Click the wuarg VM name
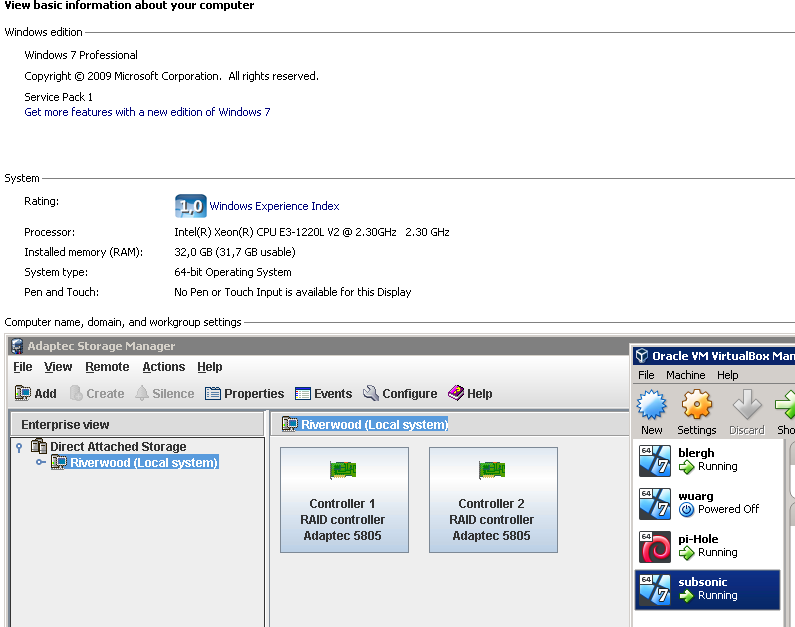Viewport: 795px width, 627px height. click(696, 496)
